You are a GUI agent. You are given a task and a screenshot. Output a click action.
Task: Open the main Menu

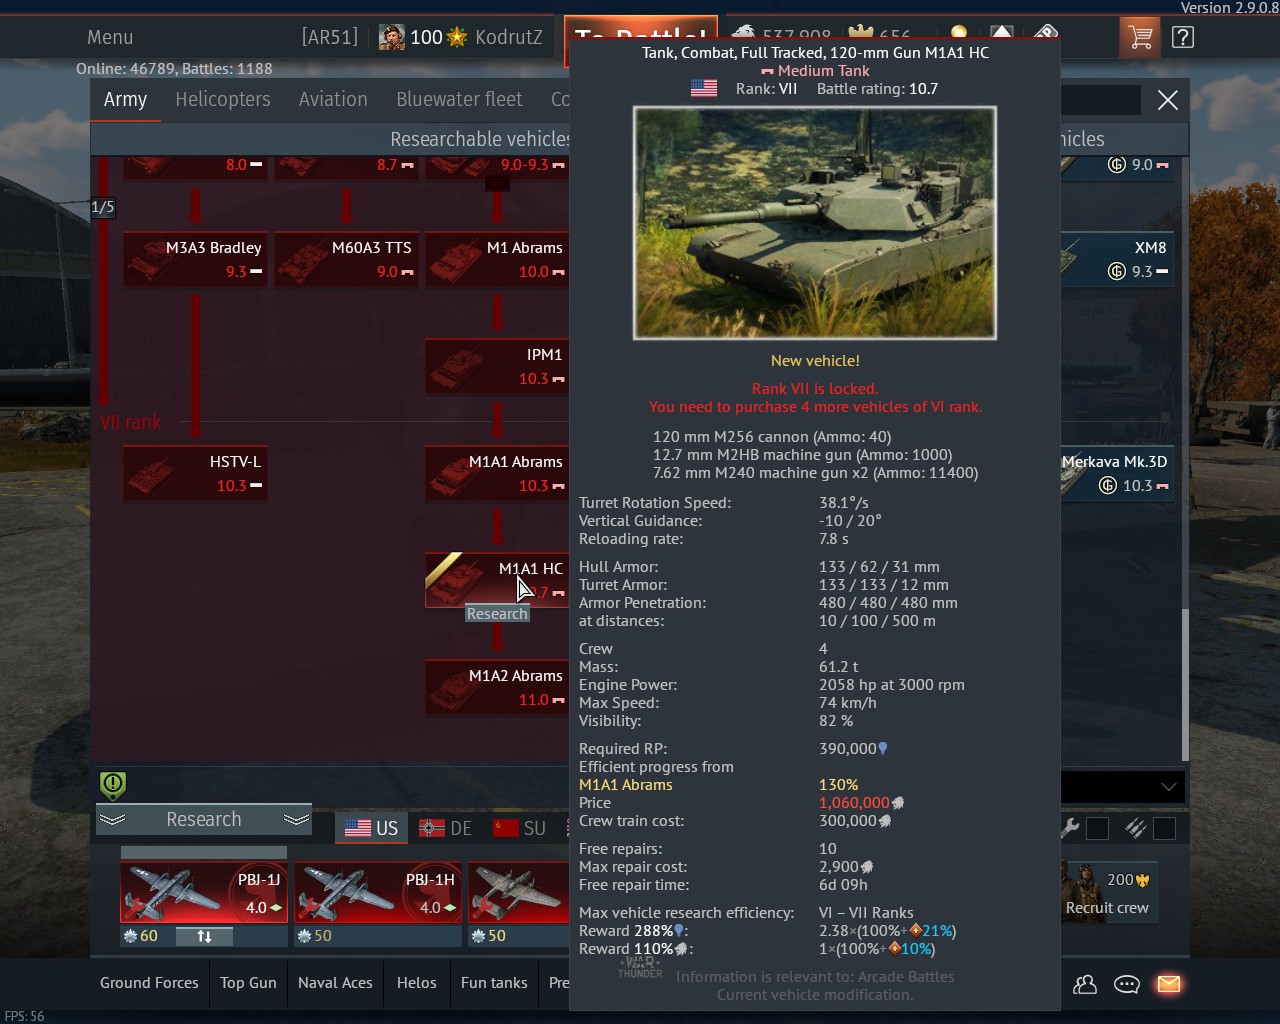pos(110,38)
